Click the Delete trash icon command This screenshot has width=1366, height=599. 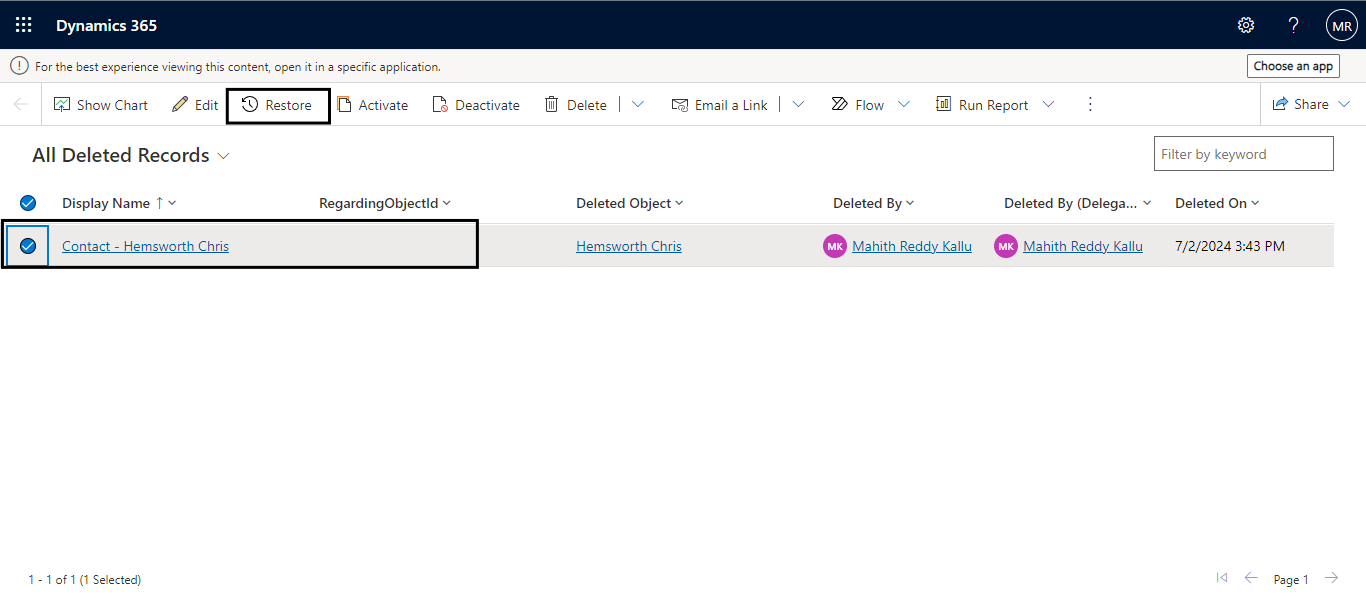point(576,105)
